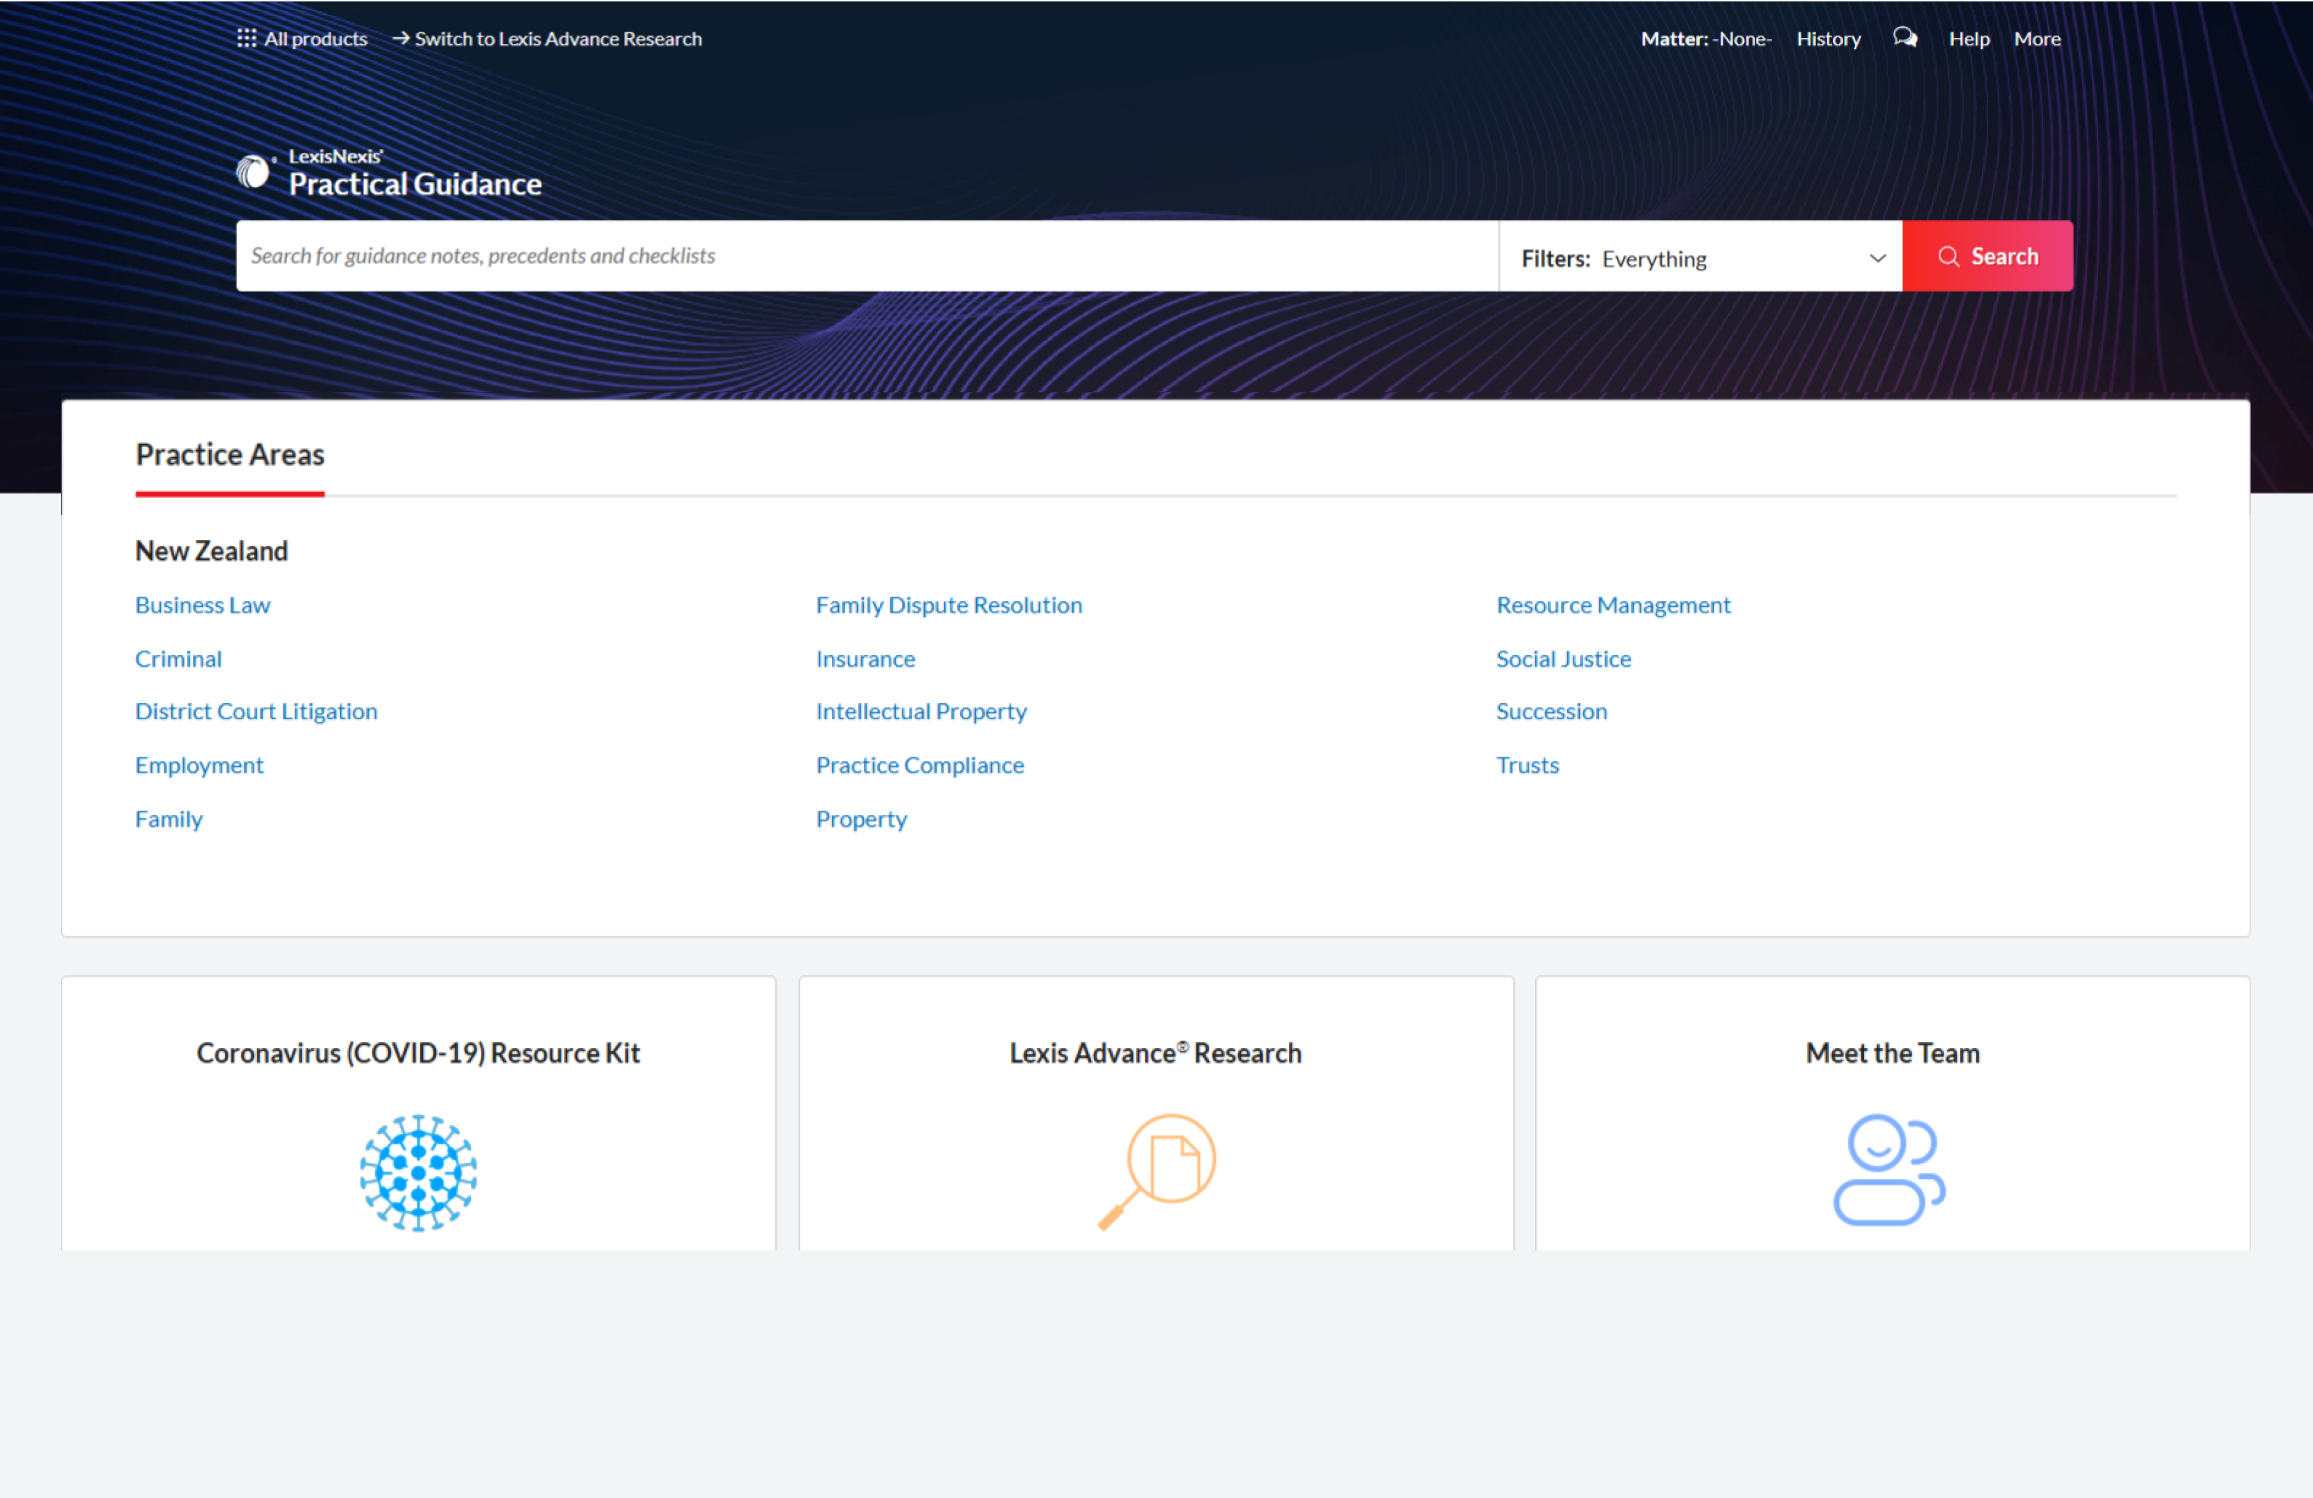Open Family Dispute Resolution link
The image size is (2313, 1498).
948,605
